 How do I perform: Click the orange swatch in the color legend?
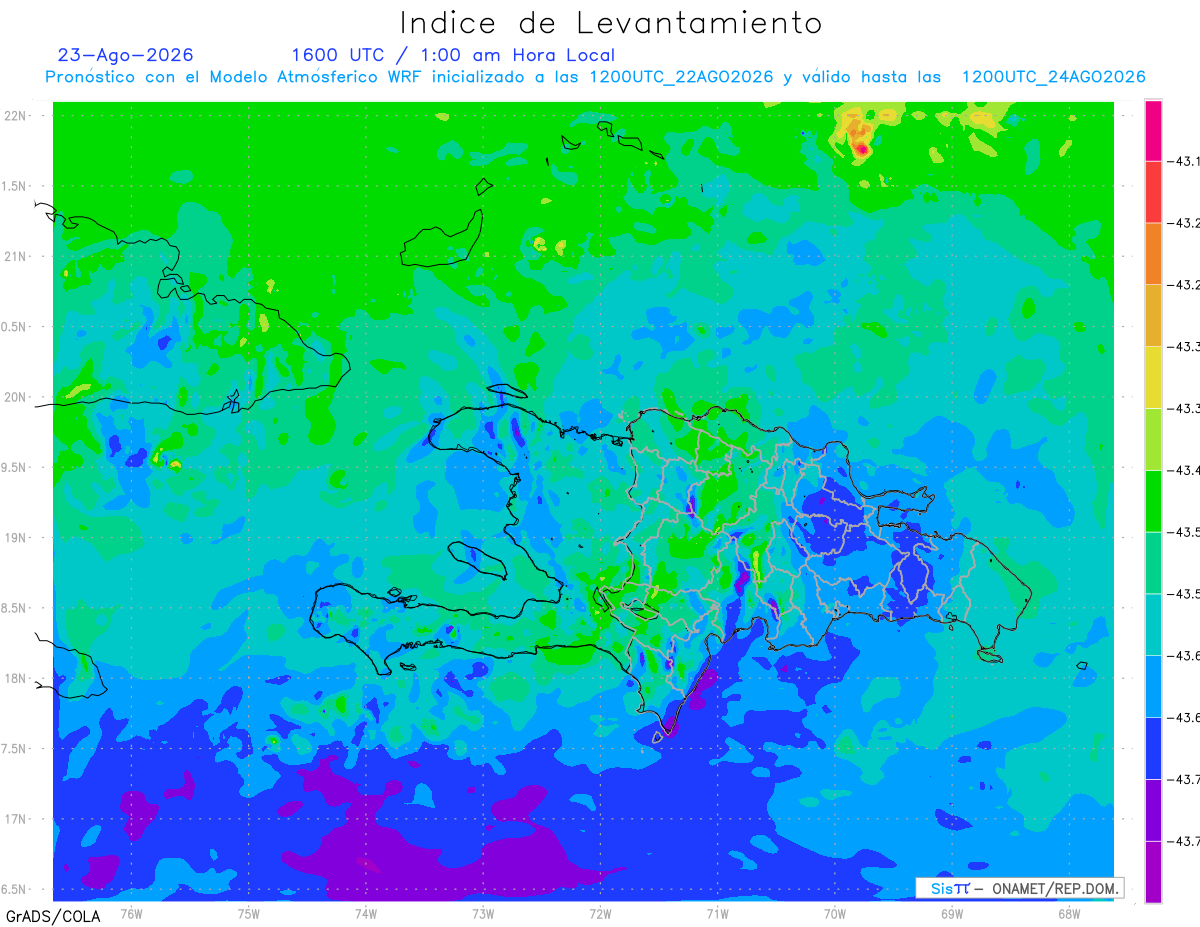(1153, 254)
